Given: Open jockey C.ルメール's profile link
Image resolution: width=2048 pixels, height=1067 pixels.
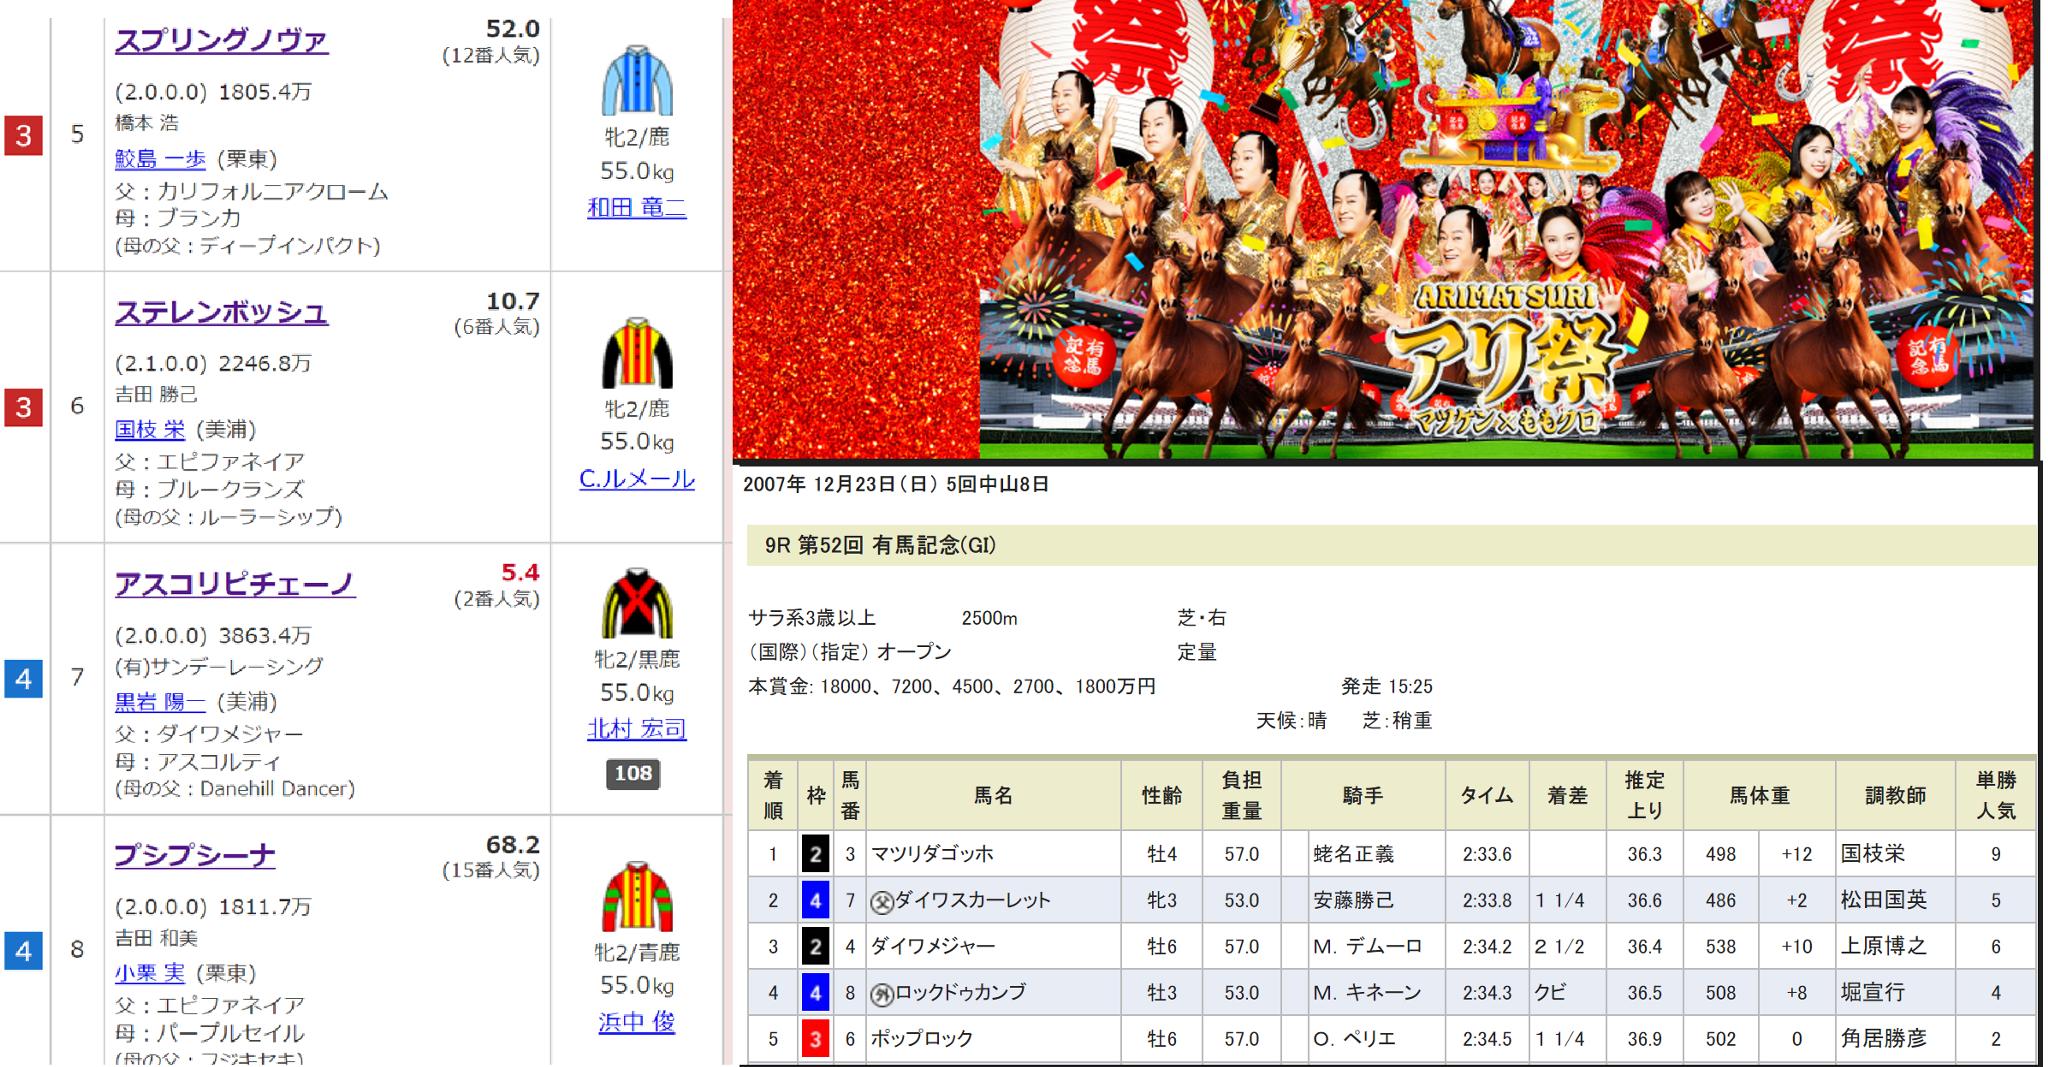Looking at the screenshot, I should click(x=637, y=479).
